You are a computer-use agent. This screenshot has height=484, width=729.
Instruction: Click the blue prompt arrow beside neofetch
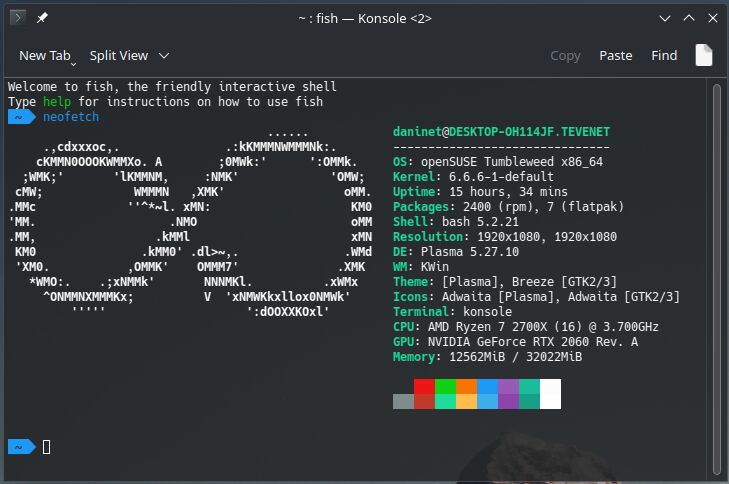[x=21, y=117]
